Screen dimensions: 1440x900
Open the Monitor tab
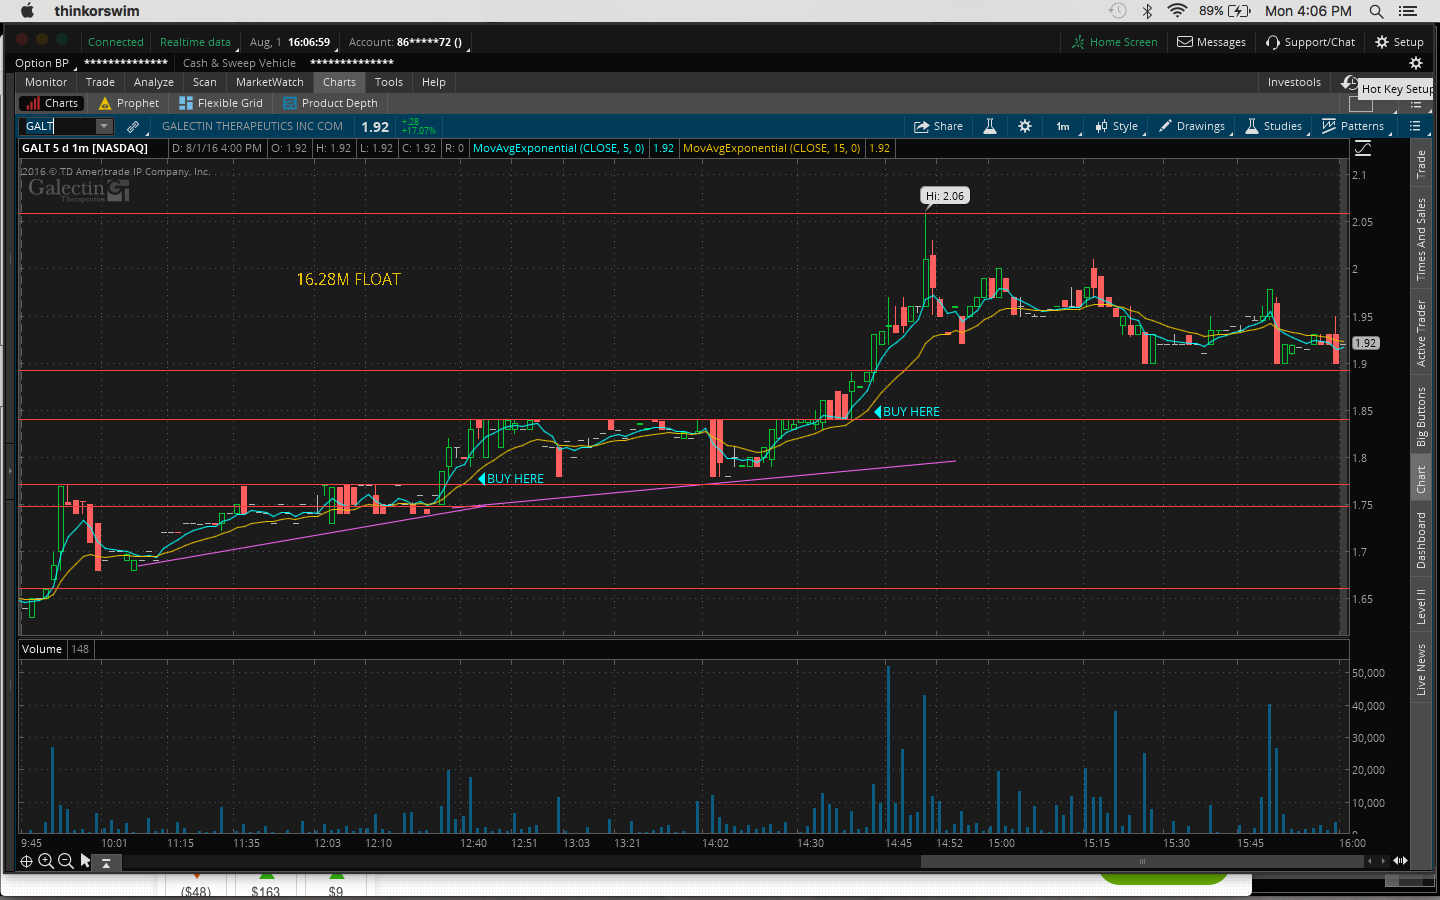click(46, 82)
